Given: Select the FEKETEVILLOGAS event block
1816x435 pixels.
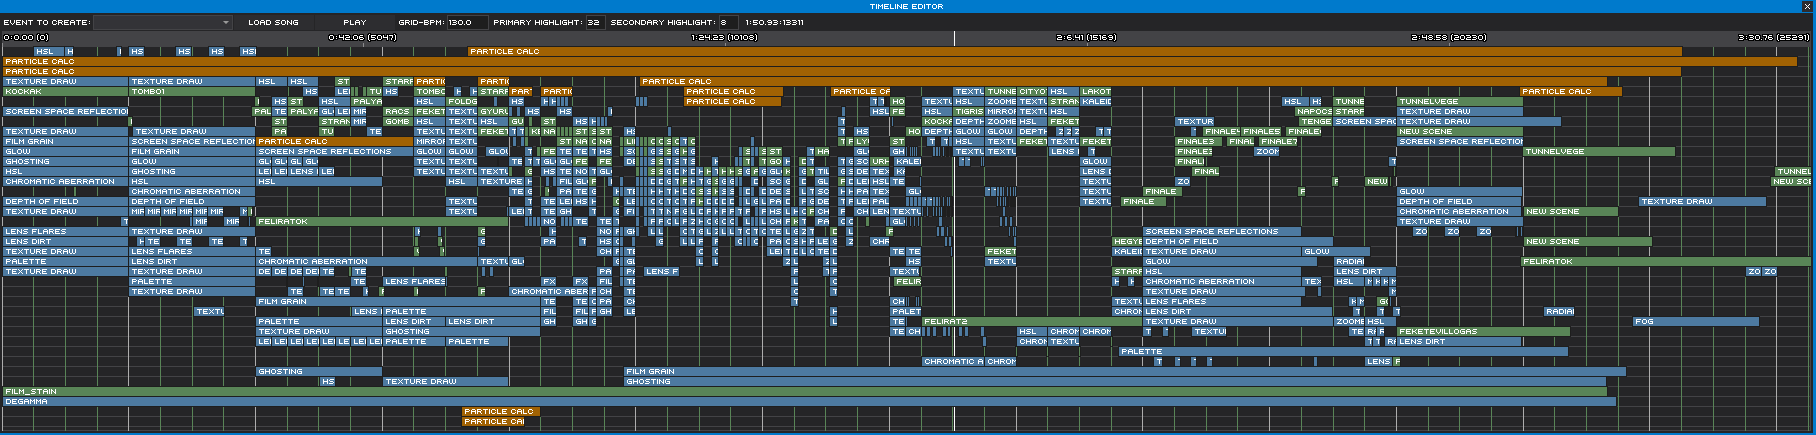Looking at the screenshot, I should pos(1483,332).
